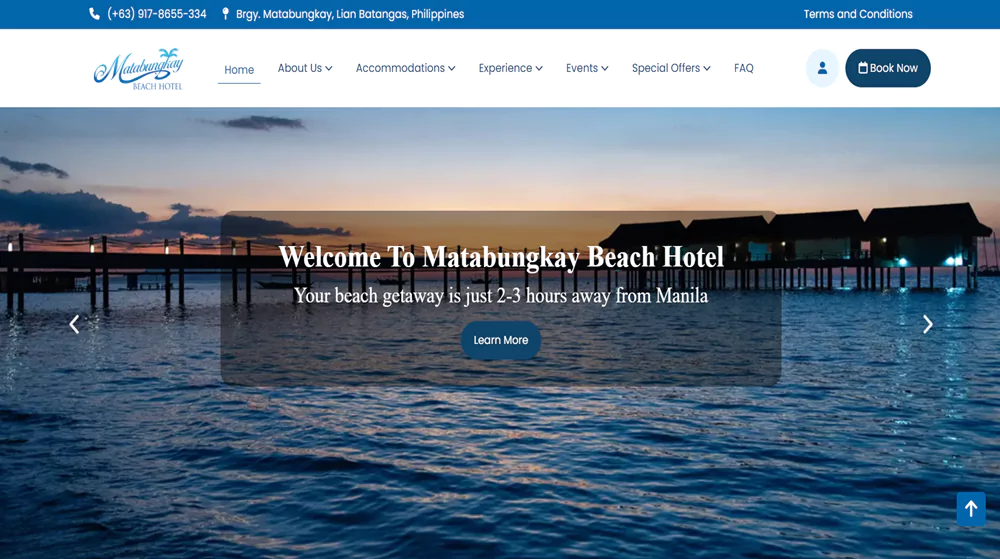
Task: Call the hotel phone number link
Action: 157,14
